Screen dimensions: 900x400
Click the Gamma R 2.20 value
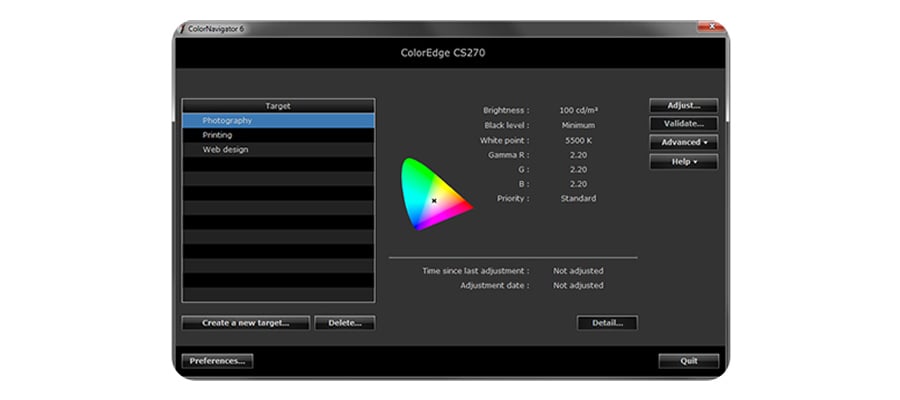pyautogui.click(x=579, y=155)
